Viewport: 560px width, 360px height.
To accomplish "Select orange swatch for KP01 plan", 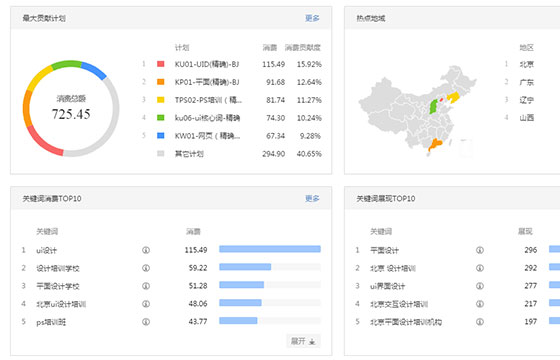I will [x=161, y=82].
